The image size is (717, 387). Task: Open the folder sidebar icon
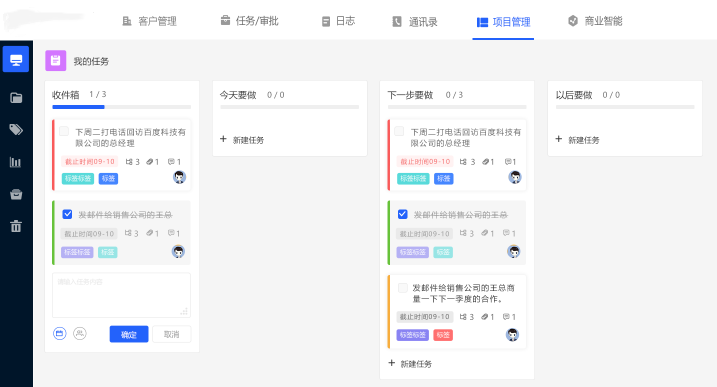(x=16, y=97)
